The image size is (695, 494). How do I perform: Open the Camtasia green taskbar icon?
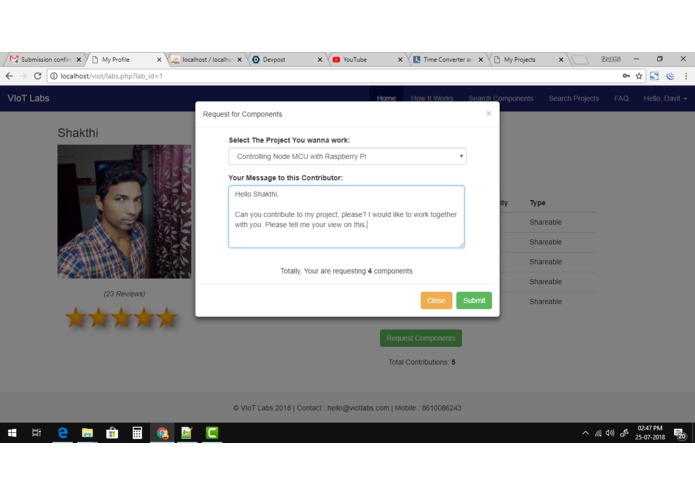[x=212, y=433]
